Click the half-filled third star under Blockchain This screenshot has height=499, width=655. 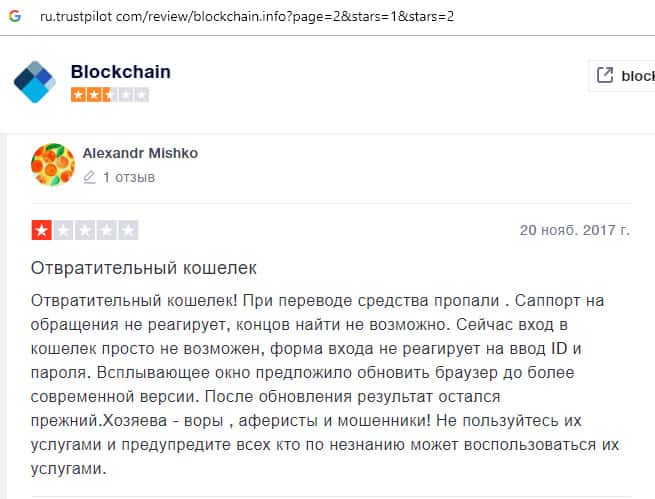[x=110, y=95]
